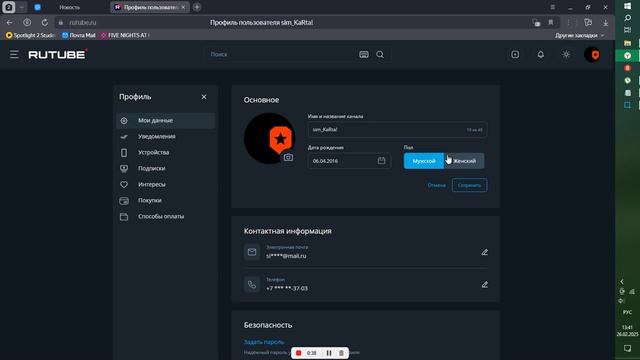Delete the recording with trash icon
640x360 pixels.
point(341,353)
